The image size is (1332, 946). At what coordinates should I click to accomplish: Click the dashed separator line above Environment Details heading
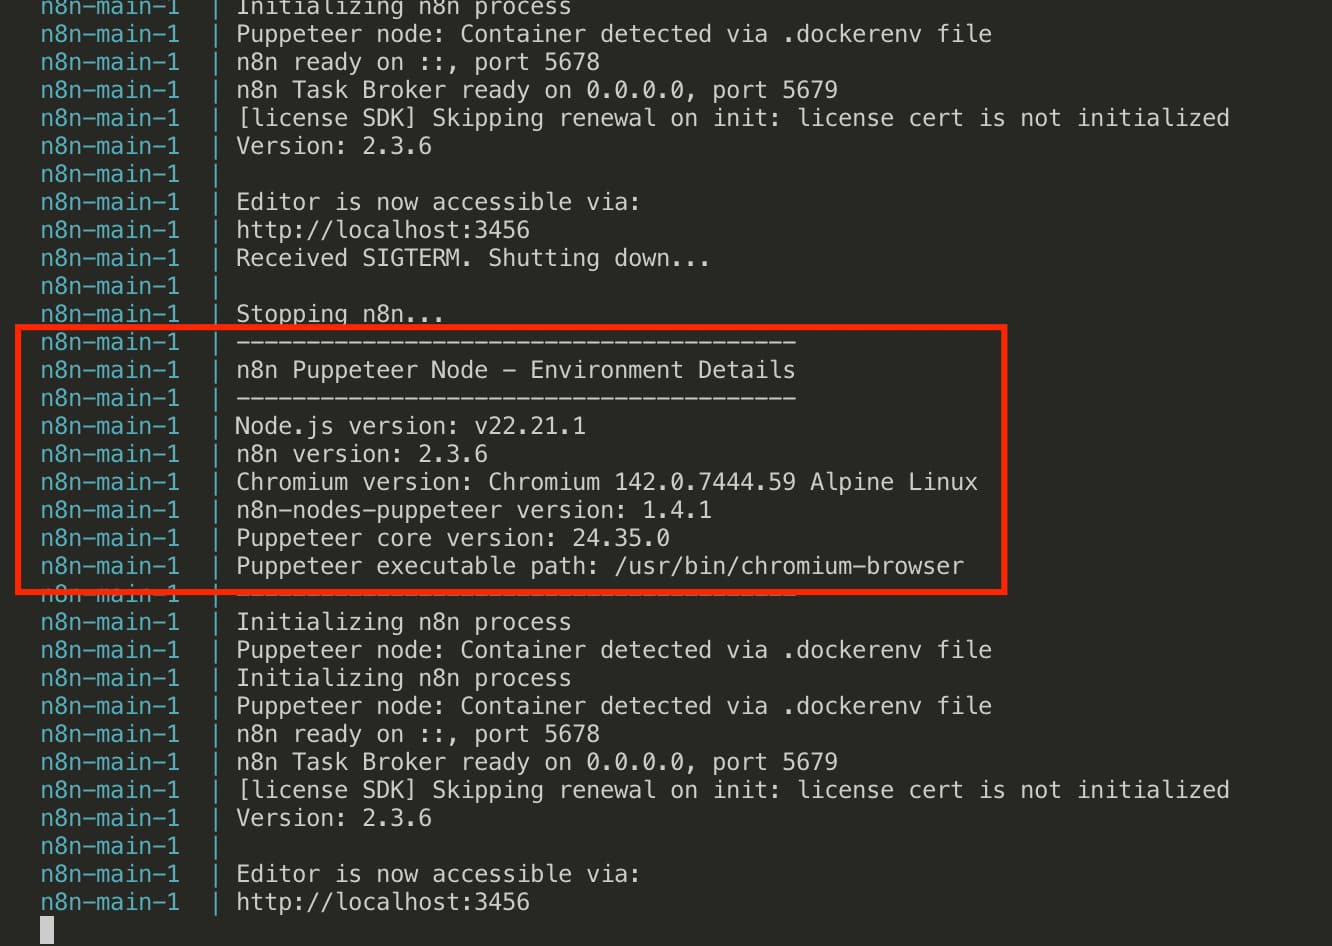click(515, 342)
